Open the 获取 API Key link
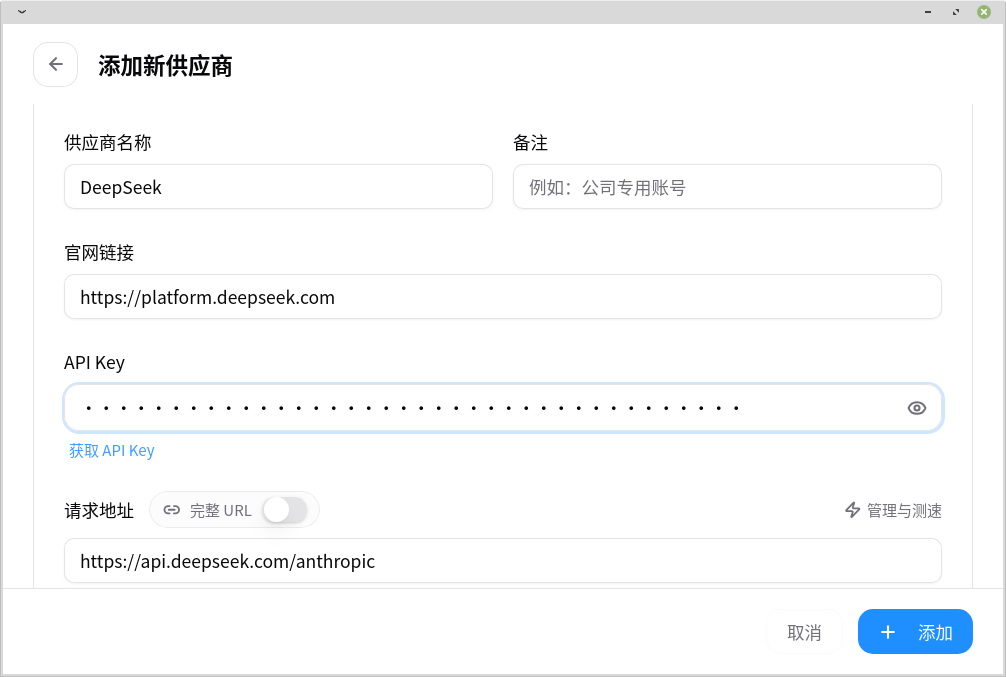The height and width of the screenshot is (677, 1006). tap(112, 450)
